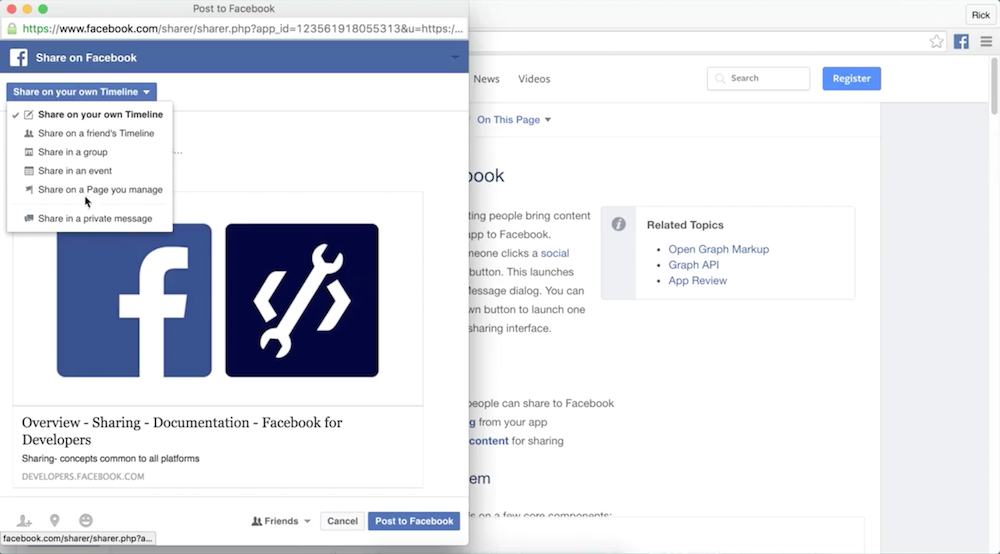Bookmark page with star icon
The height and width of the screenshot is (554, 1000).
936,42
